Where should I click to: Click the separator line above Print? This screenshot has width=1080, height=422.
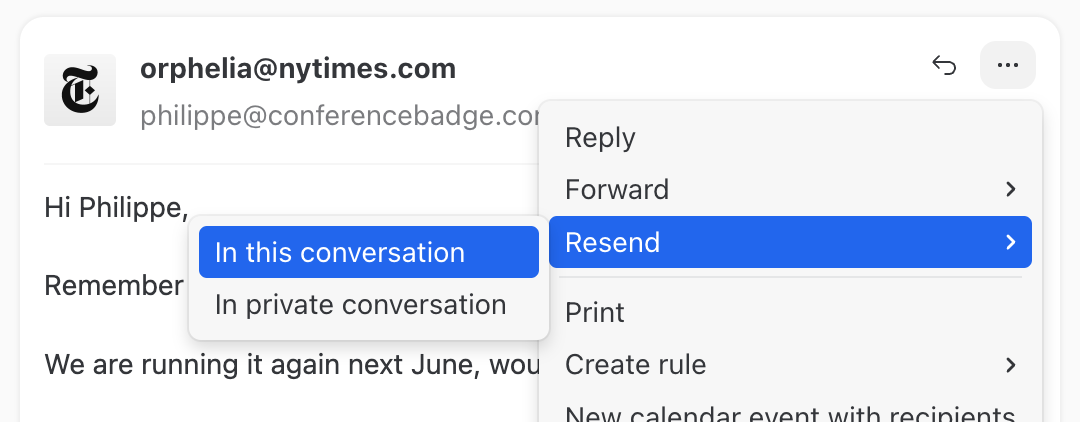(790, 278)
